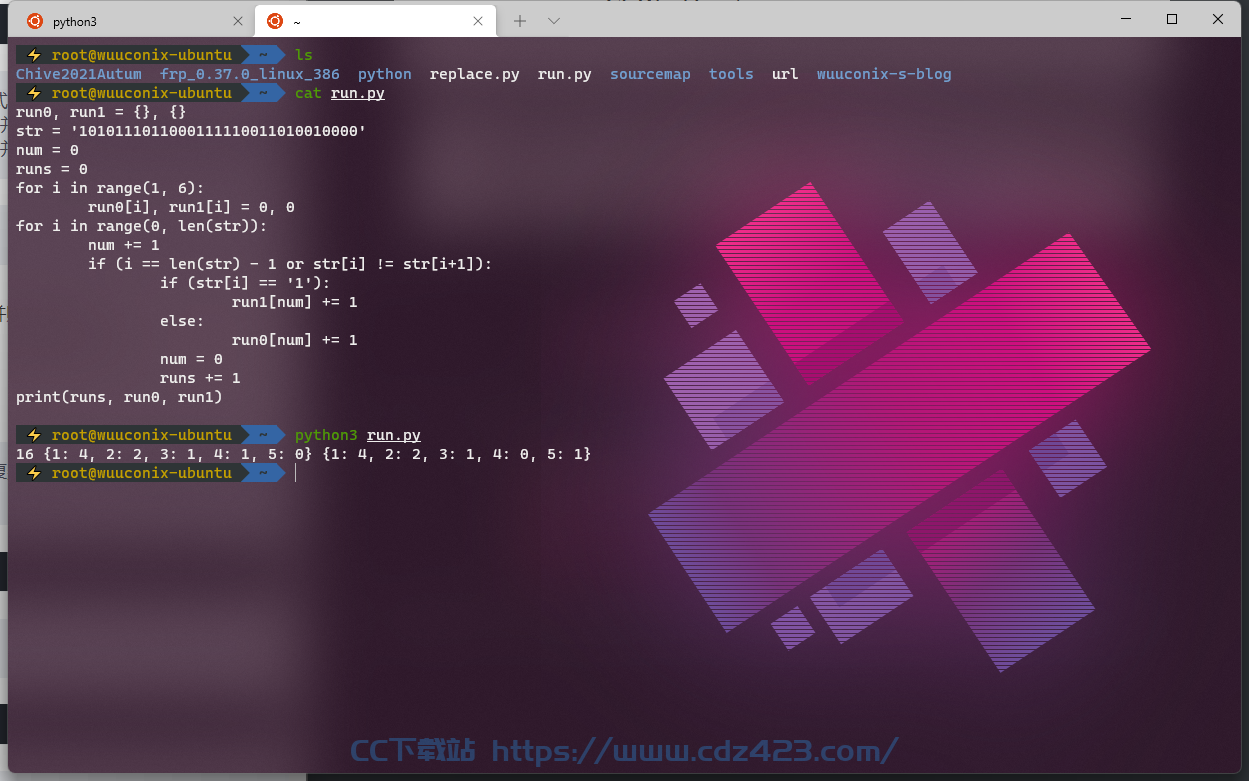
Task: Click the 'run1[num] += 1' line
Action: [295, 302]
